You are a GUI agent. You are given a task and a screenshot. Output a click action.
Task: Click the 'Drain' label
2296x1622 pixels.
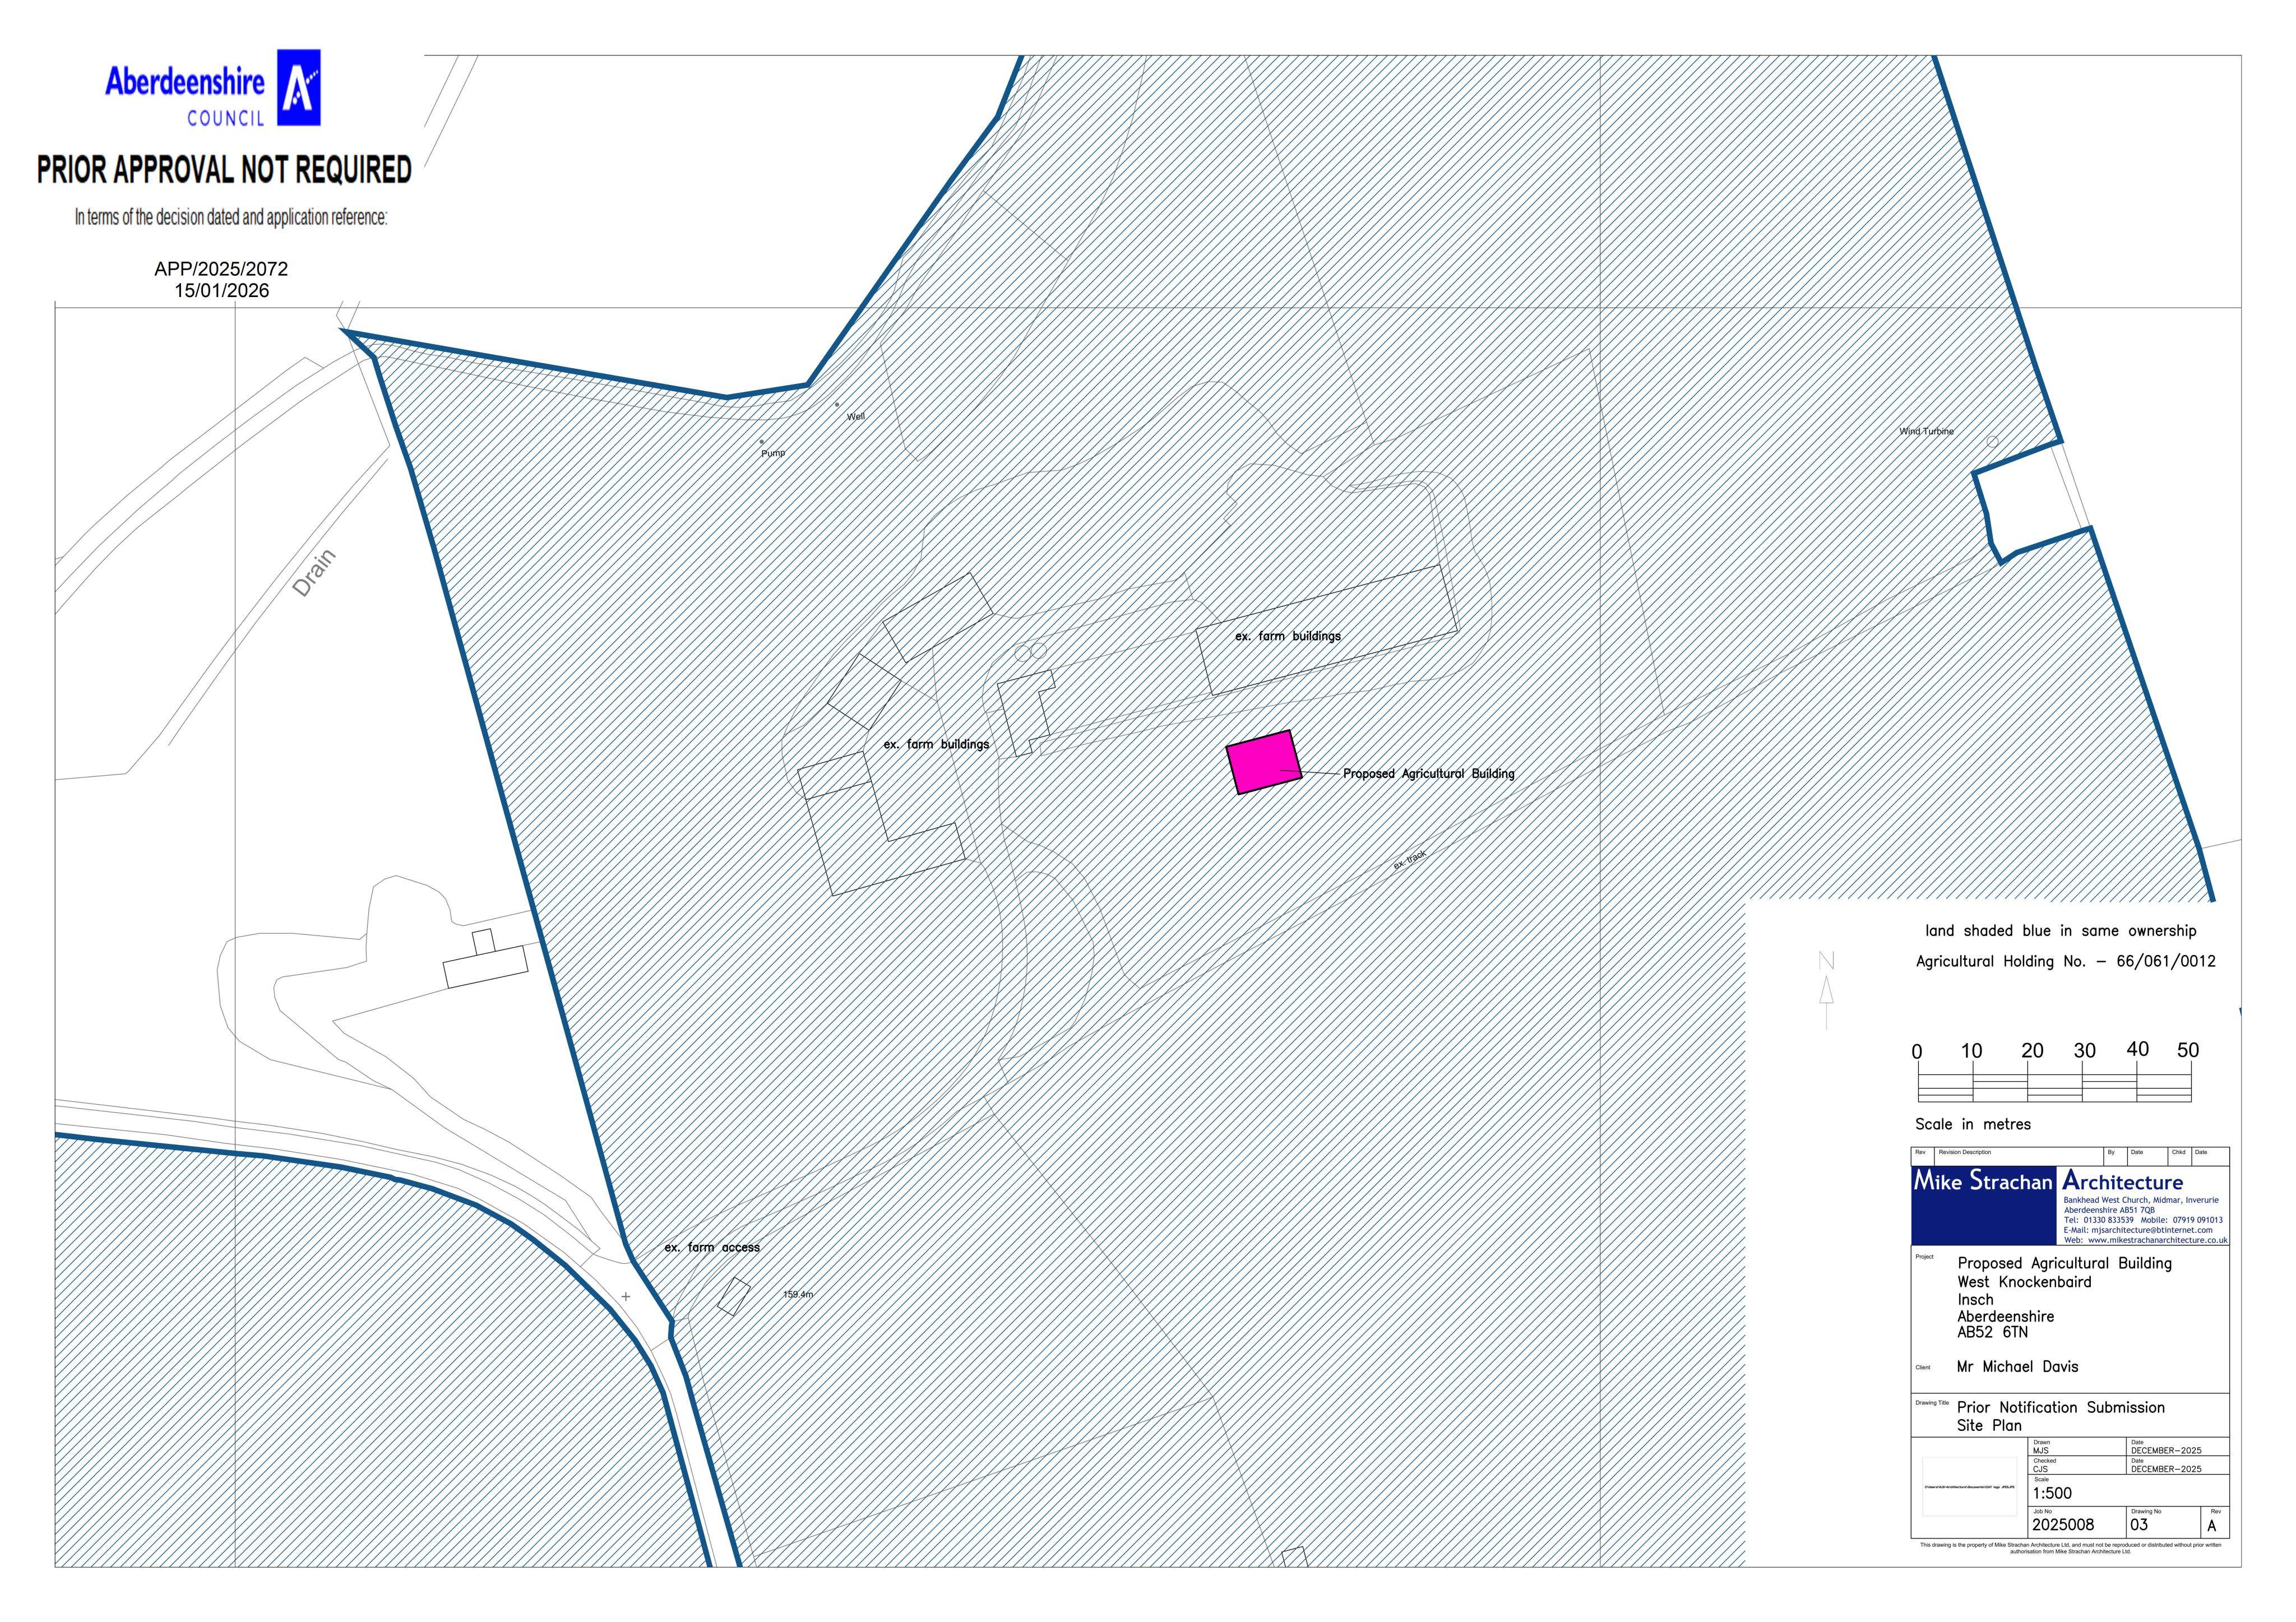click(x=314, y=574)
